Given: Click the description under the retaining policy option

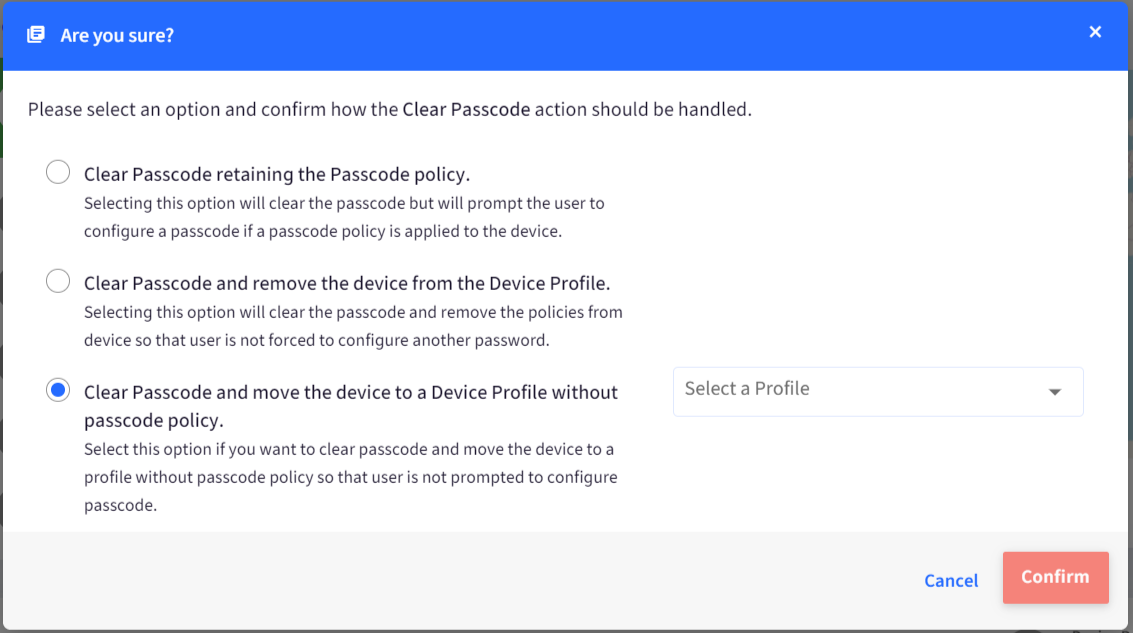Looking at the screenshot, I should coord(344,218).
